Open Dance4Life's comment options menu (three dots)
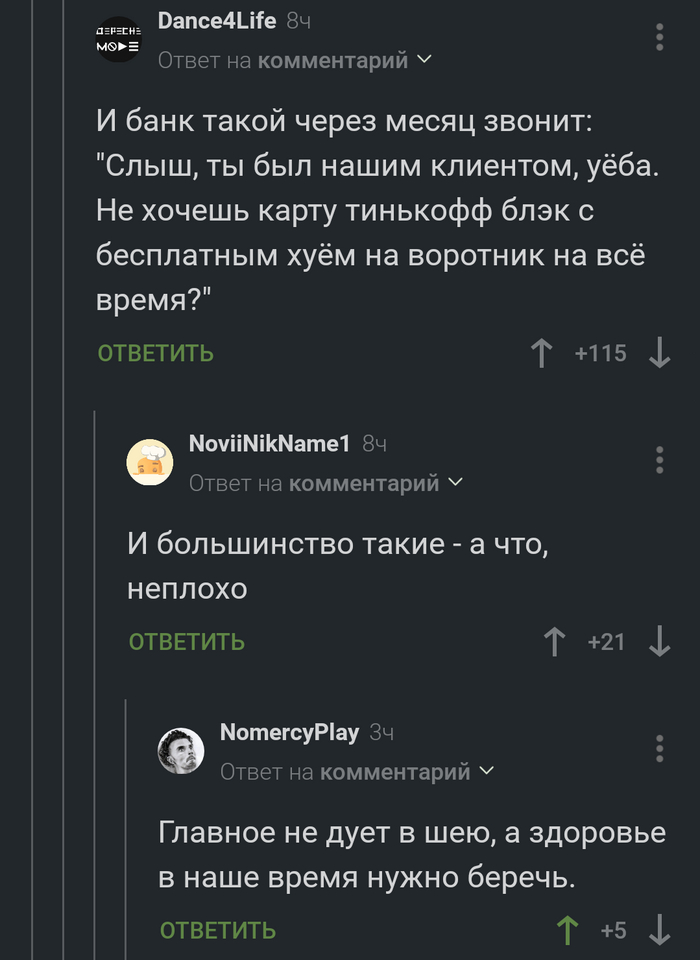700x960 pixels. coord(658,36)
